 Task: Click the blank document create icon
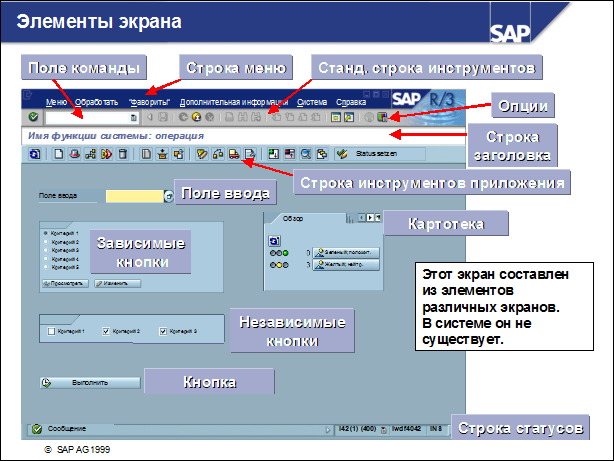(59, 154)
